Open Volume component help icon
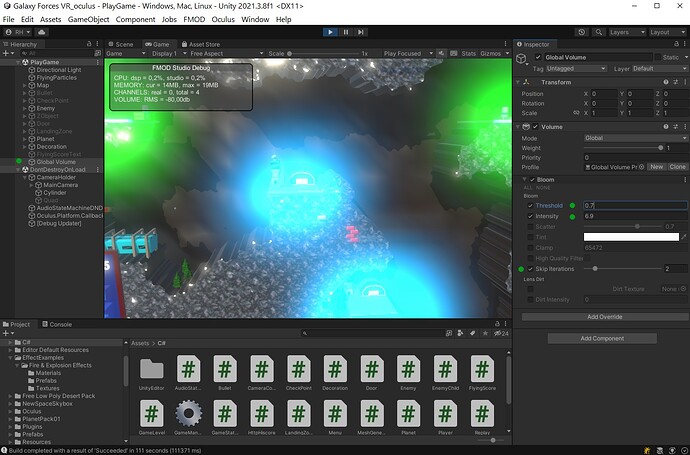 [666, 127]
